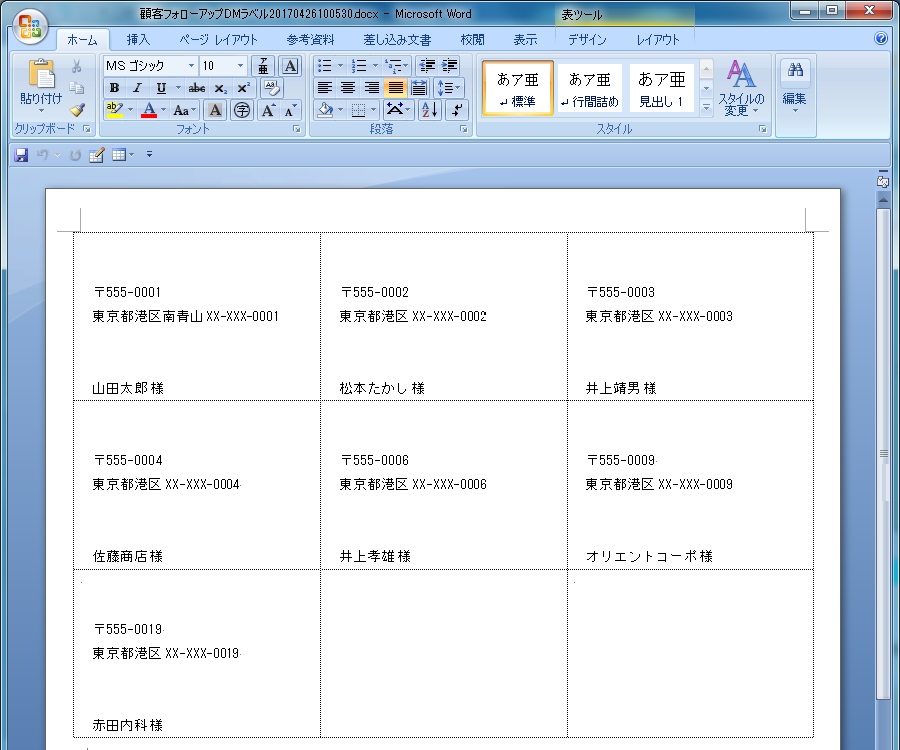Click the Redo icon

tap(75, 154)
